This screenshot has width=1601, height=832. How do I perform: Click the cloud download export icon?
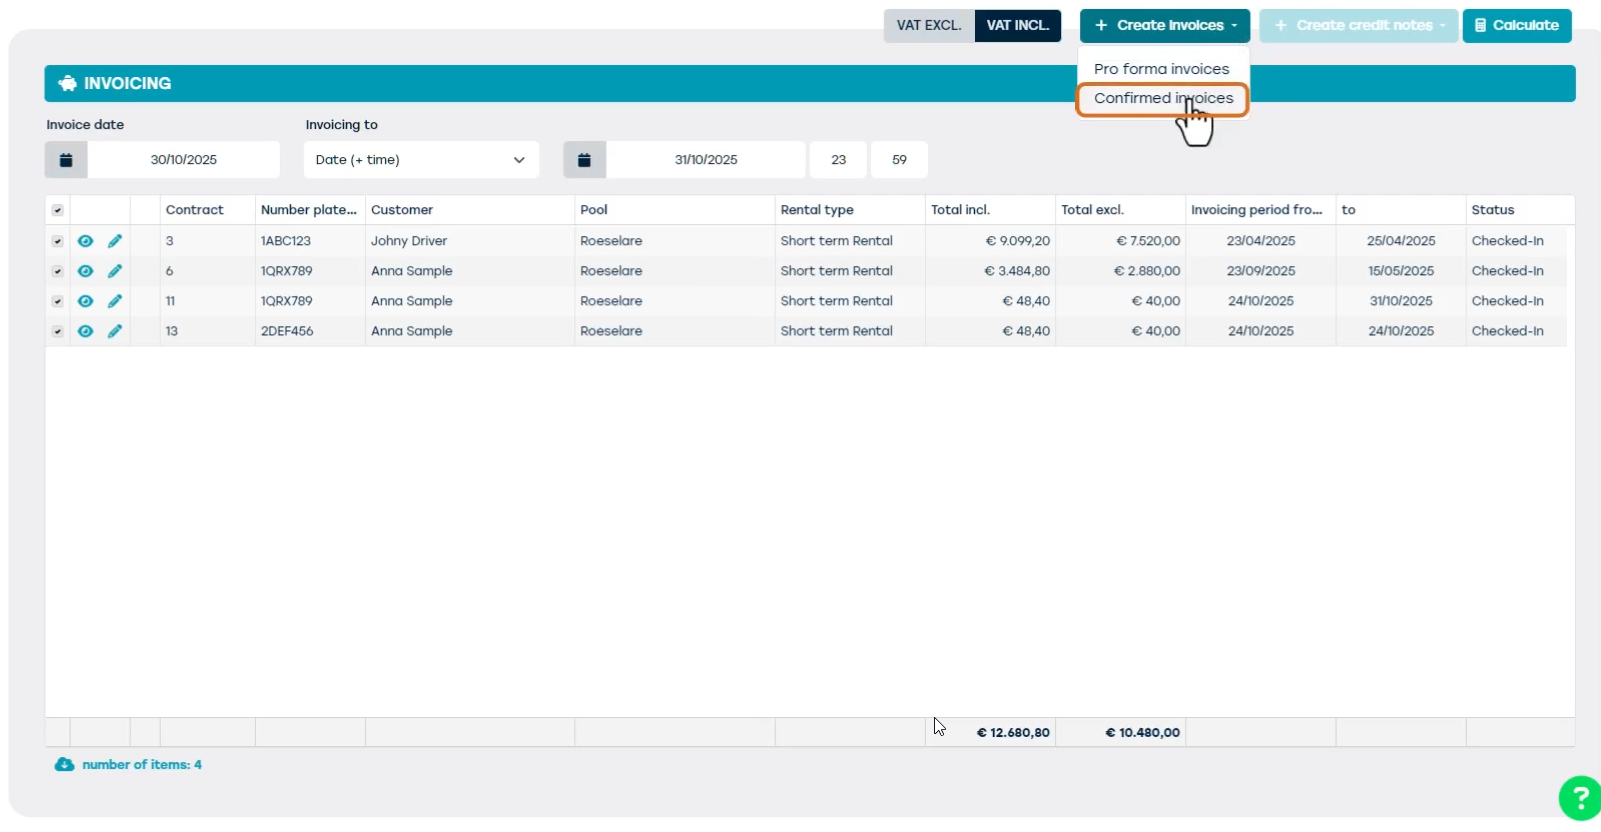(64, 765)
